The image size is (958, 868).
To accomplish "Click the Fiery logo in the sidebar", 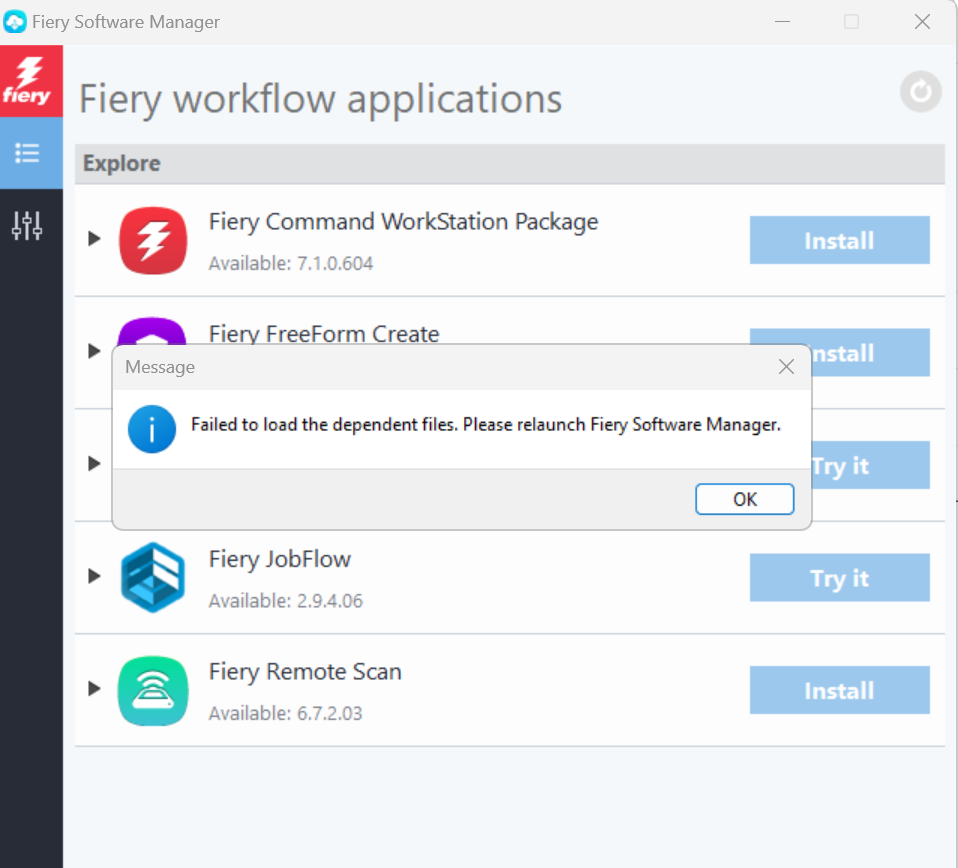I will point(31,81).
